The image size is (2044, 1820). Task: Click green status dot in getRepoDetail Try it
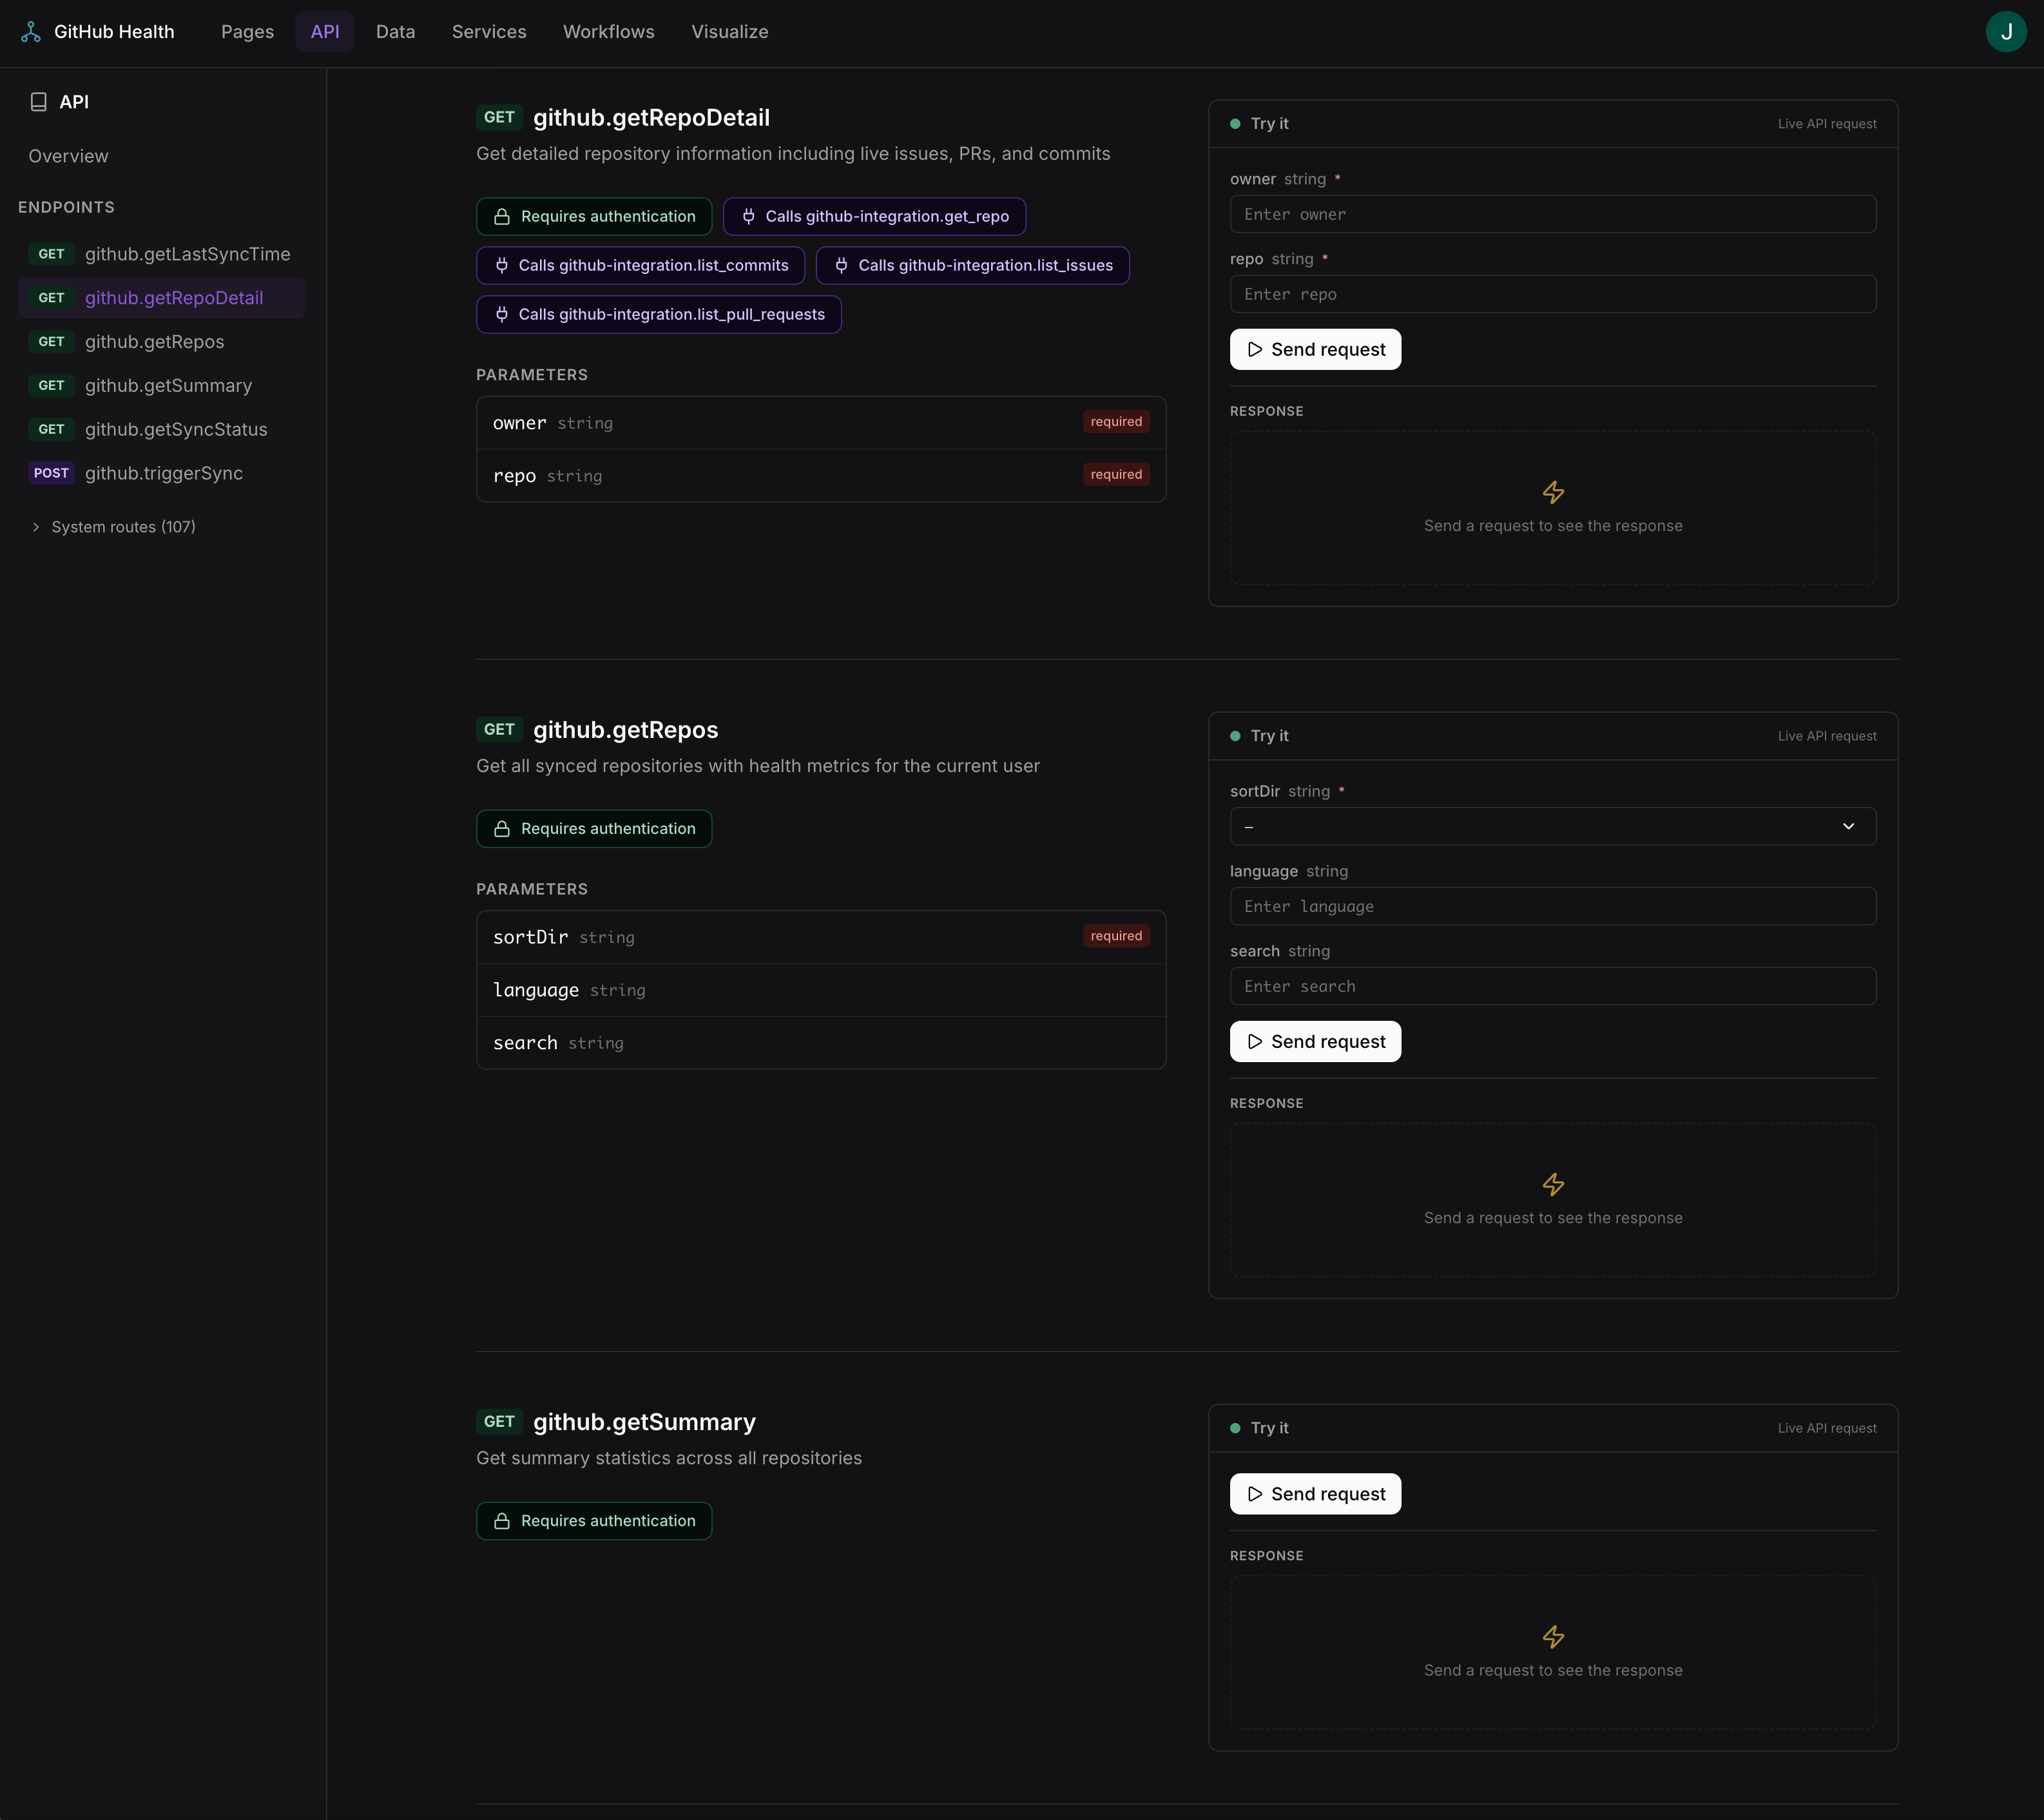(1235, 124)
